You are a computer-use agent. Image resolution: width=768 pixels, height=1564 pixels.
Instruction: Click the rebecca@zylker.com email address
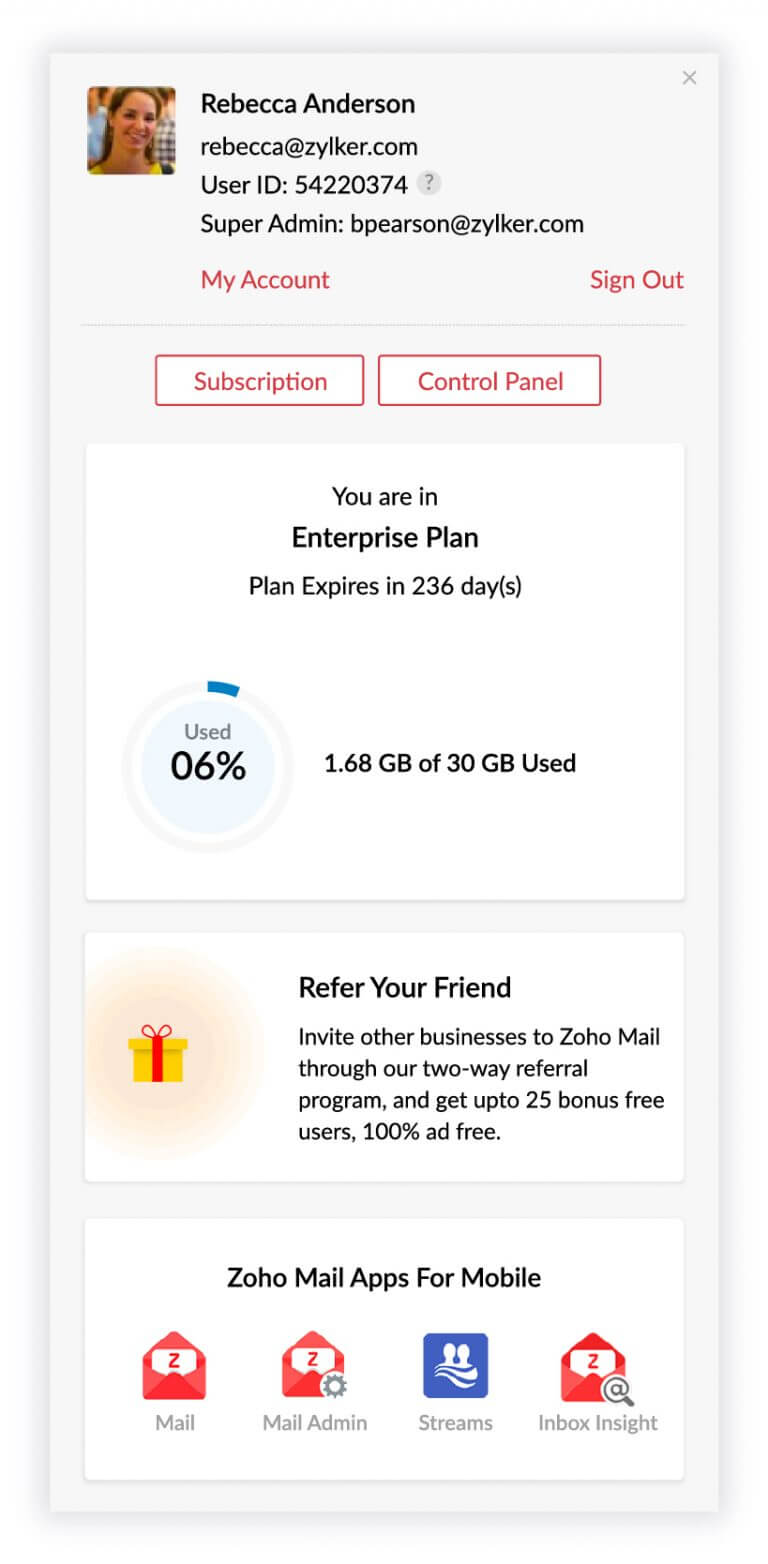coord(309,147)
